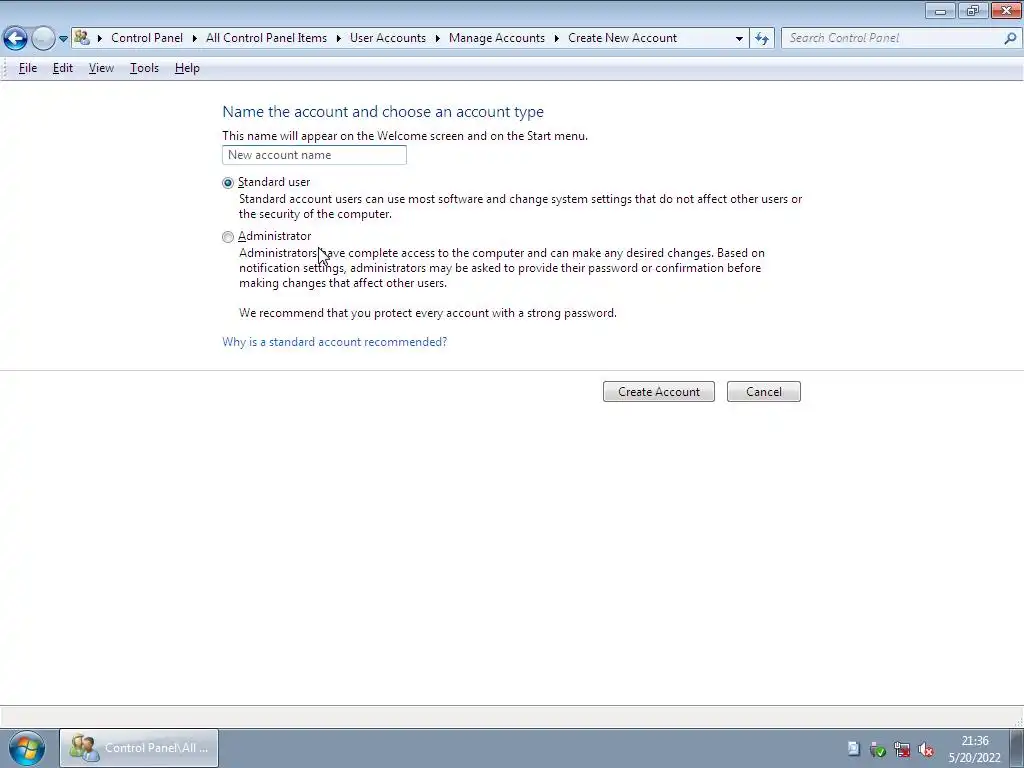1024x768 pixels.
Task: Return to Manage Accounts breadcrumb
Action: [497, 38]
